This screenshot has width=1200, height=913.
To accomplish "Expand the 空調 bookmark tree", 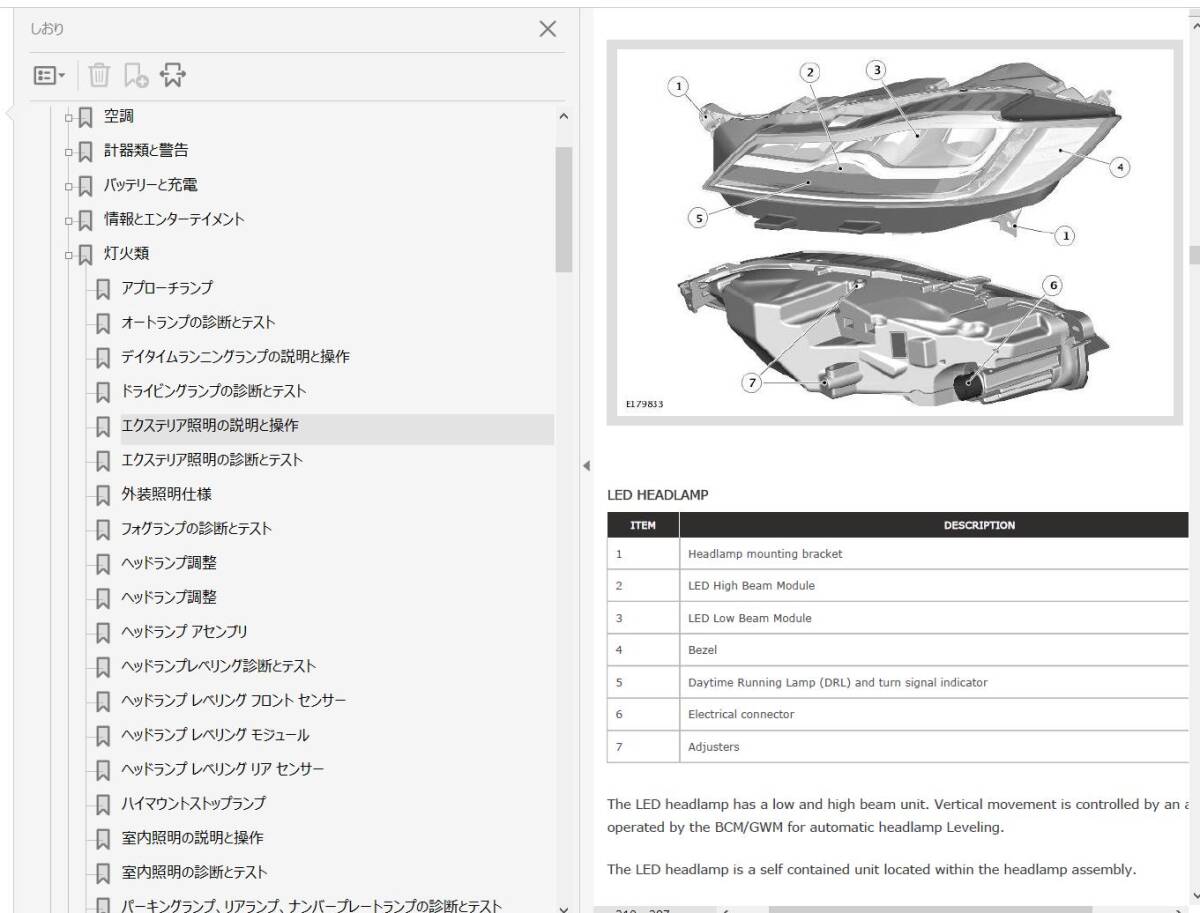I will tap(68, 116).
